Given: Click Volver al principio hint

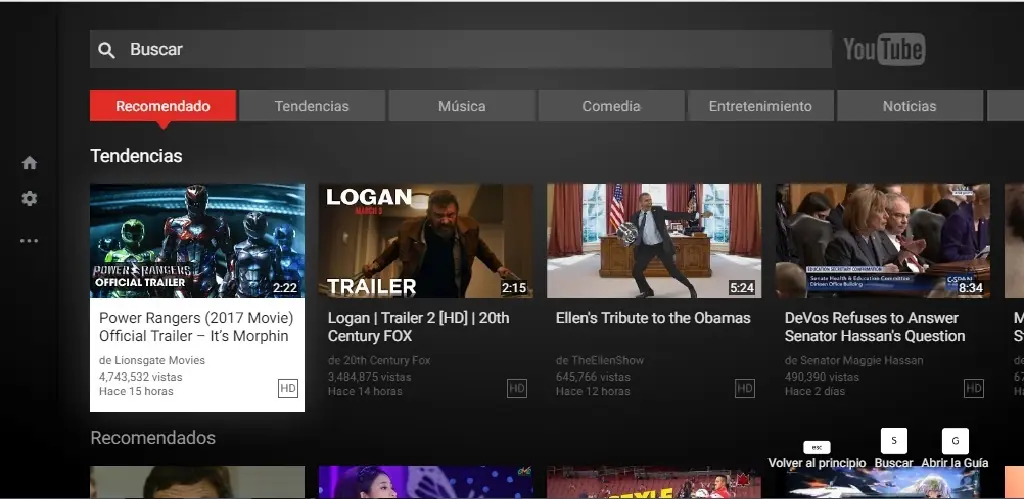Looking at the screenshot, I should click(817, 463).
